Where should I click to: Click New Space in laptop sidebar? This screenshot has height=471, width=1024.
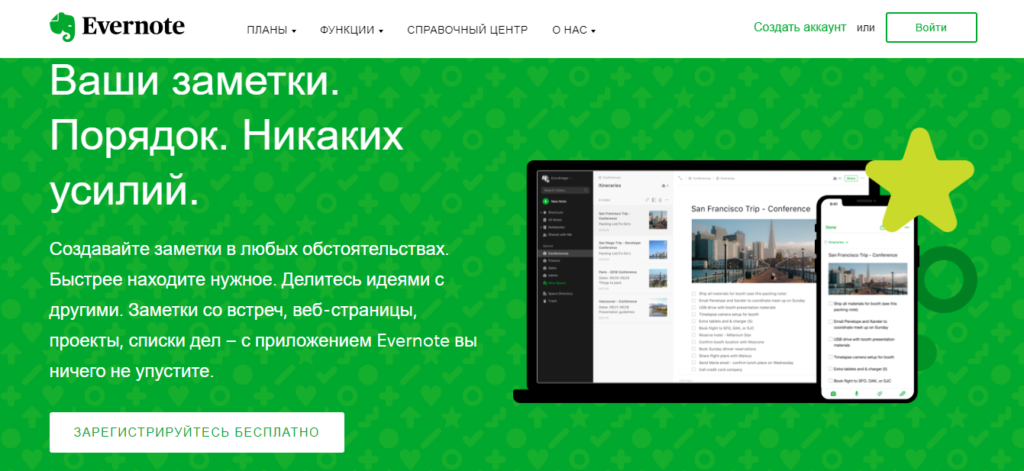(x=556, y=283)
